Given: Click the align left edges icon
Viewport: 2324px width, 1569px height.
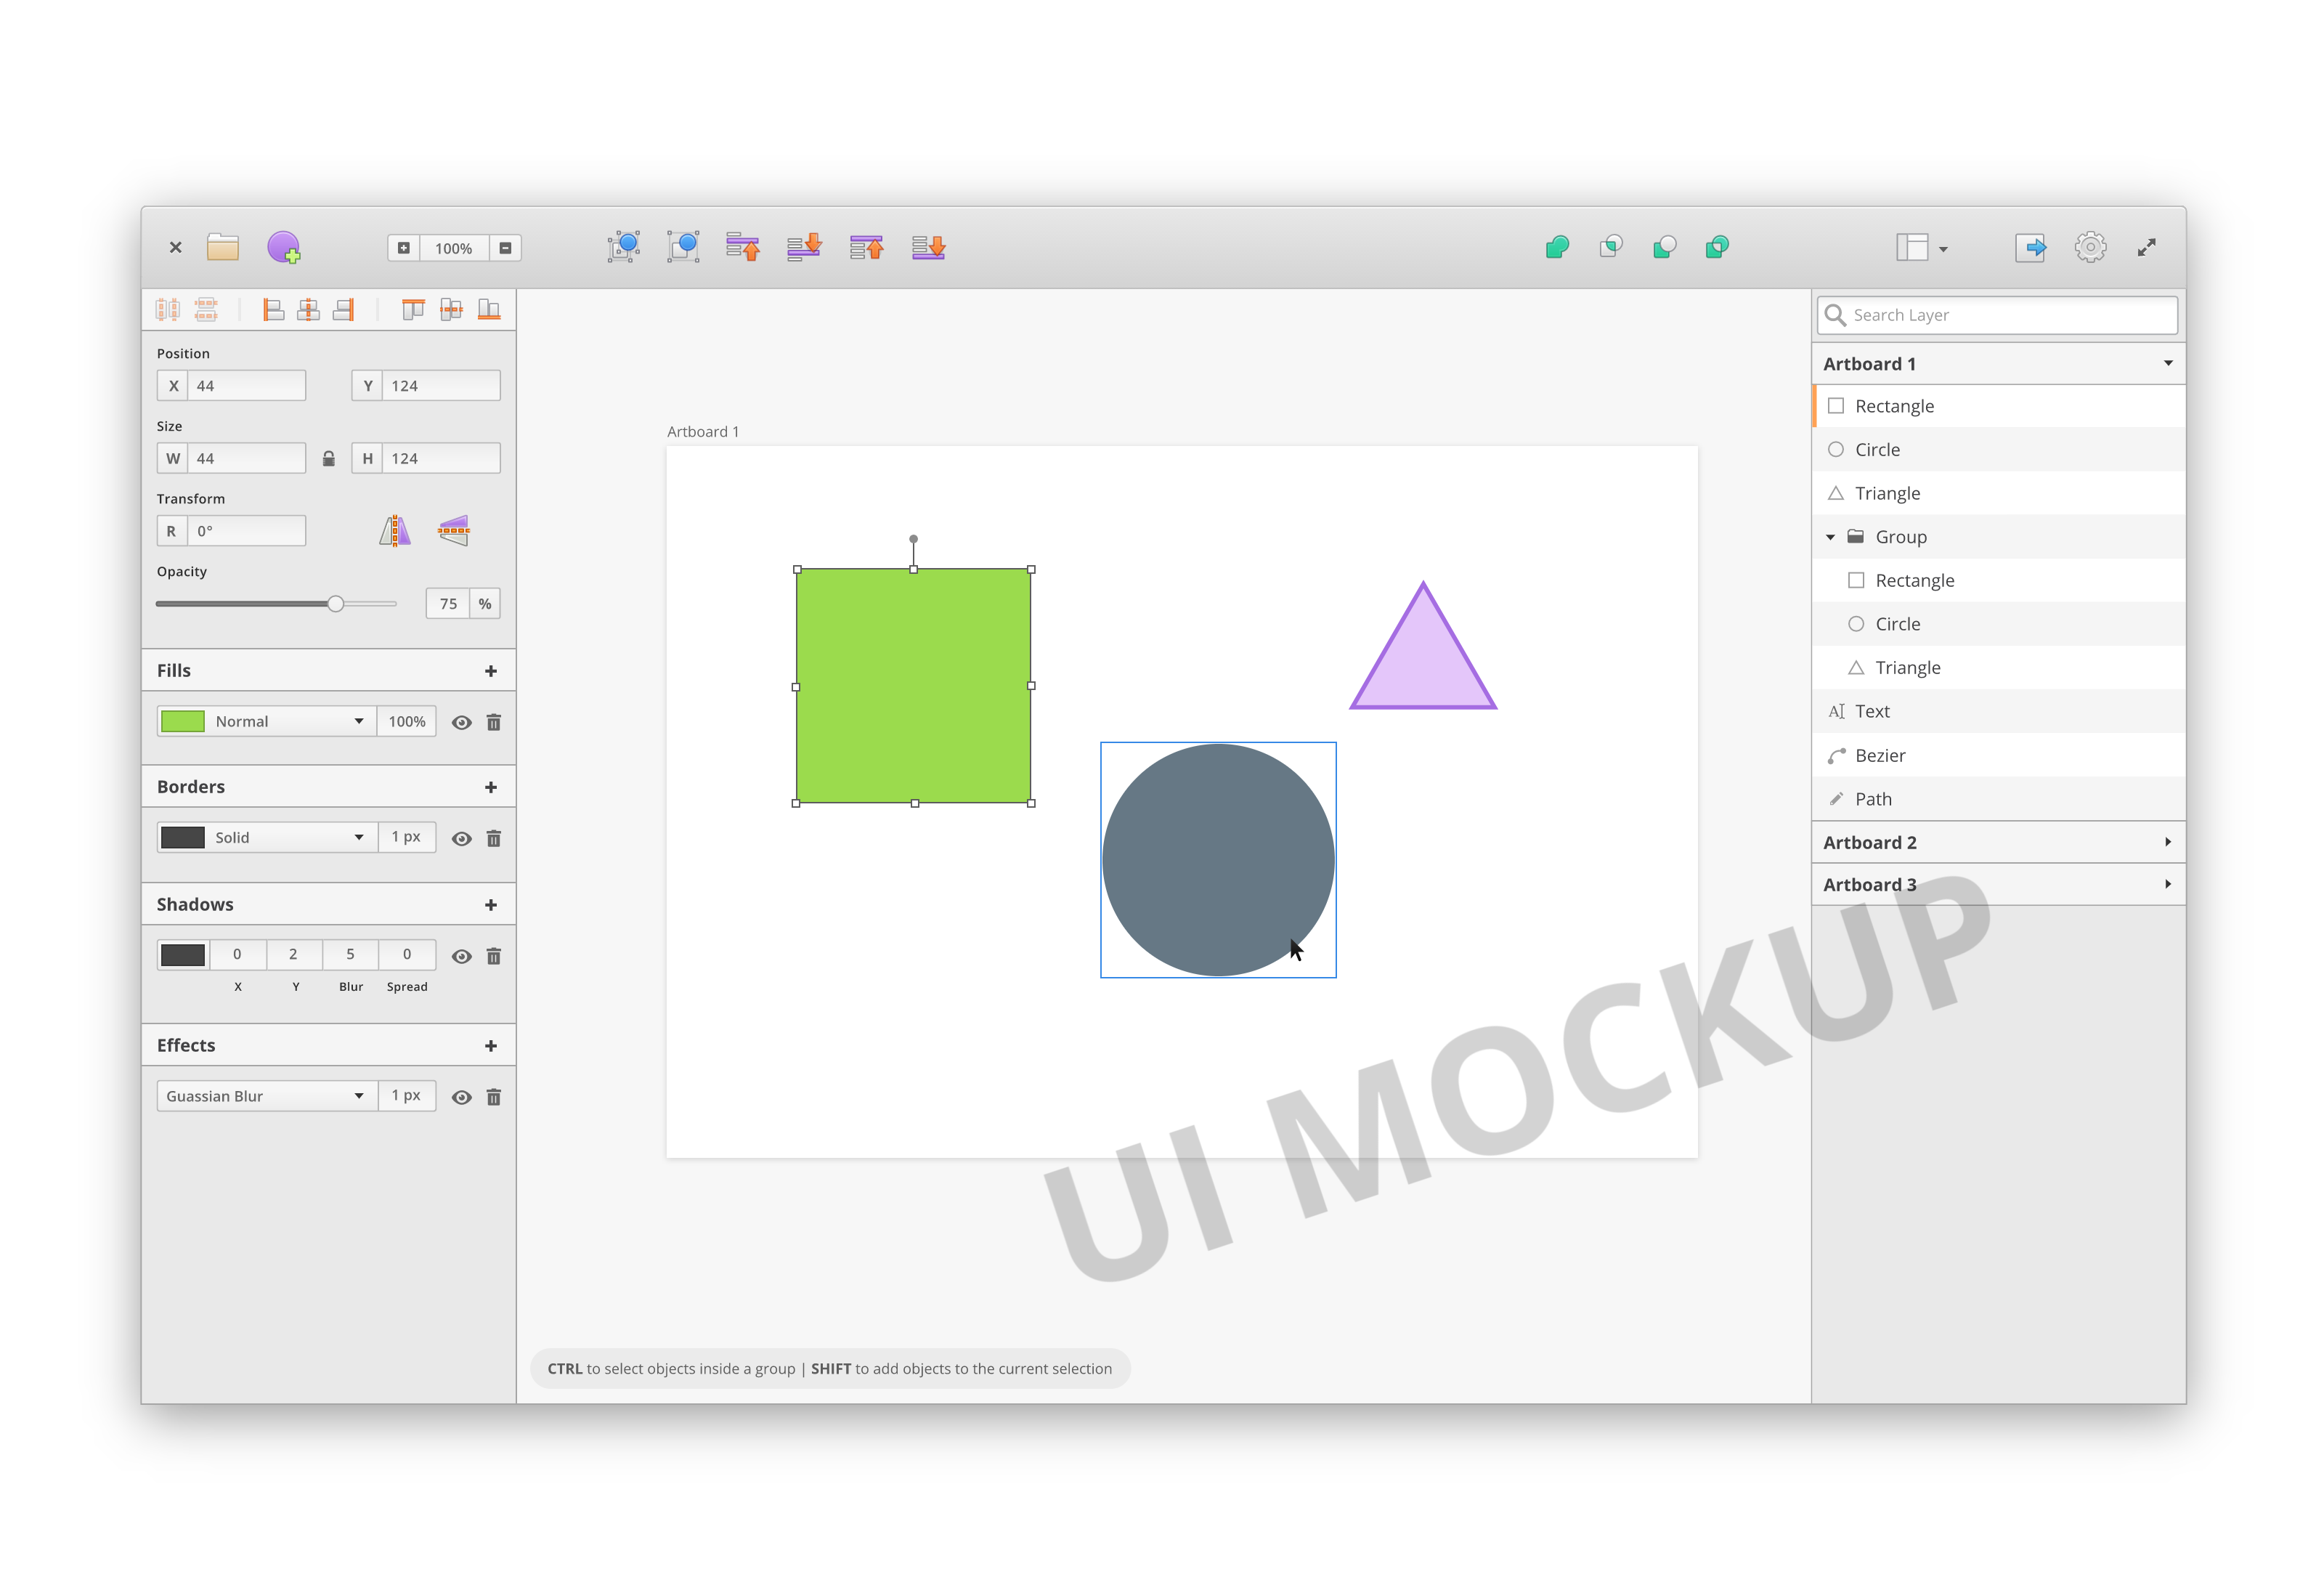Looking at the screenshot, I should pyautogui.click(x=273, y=310).
